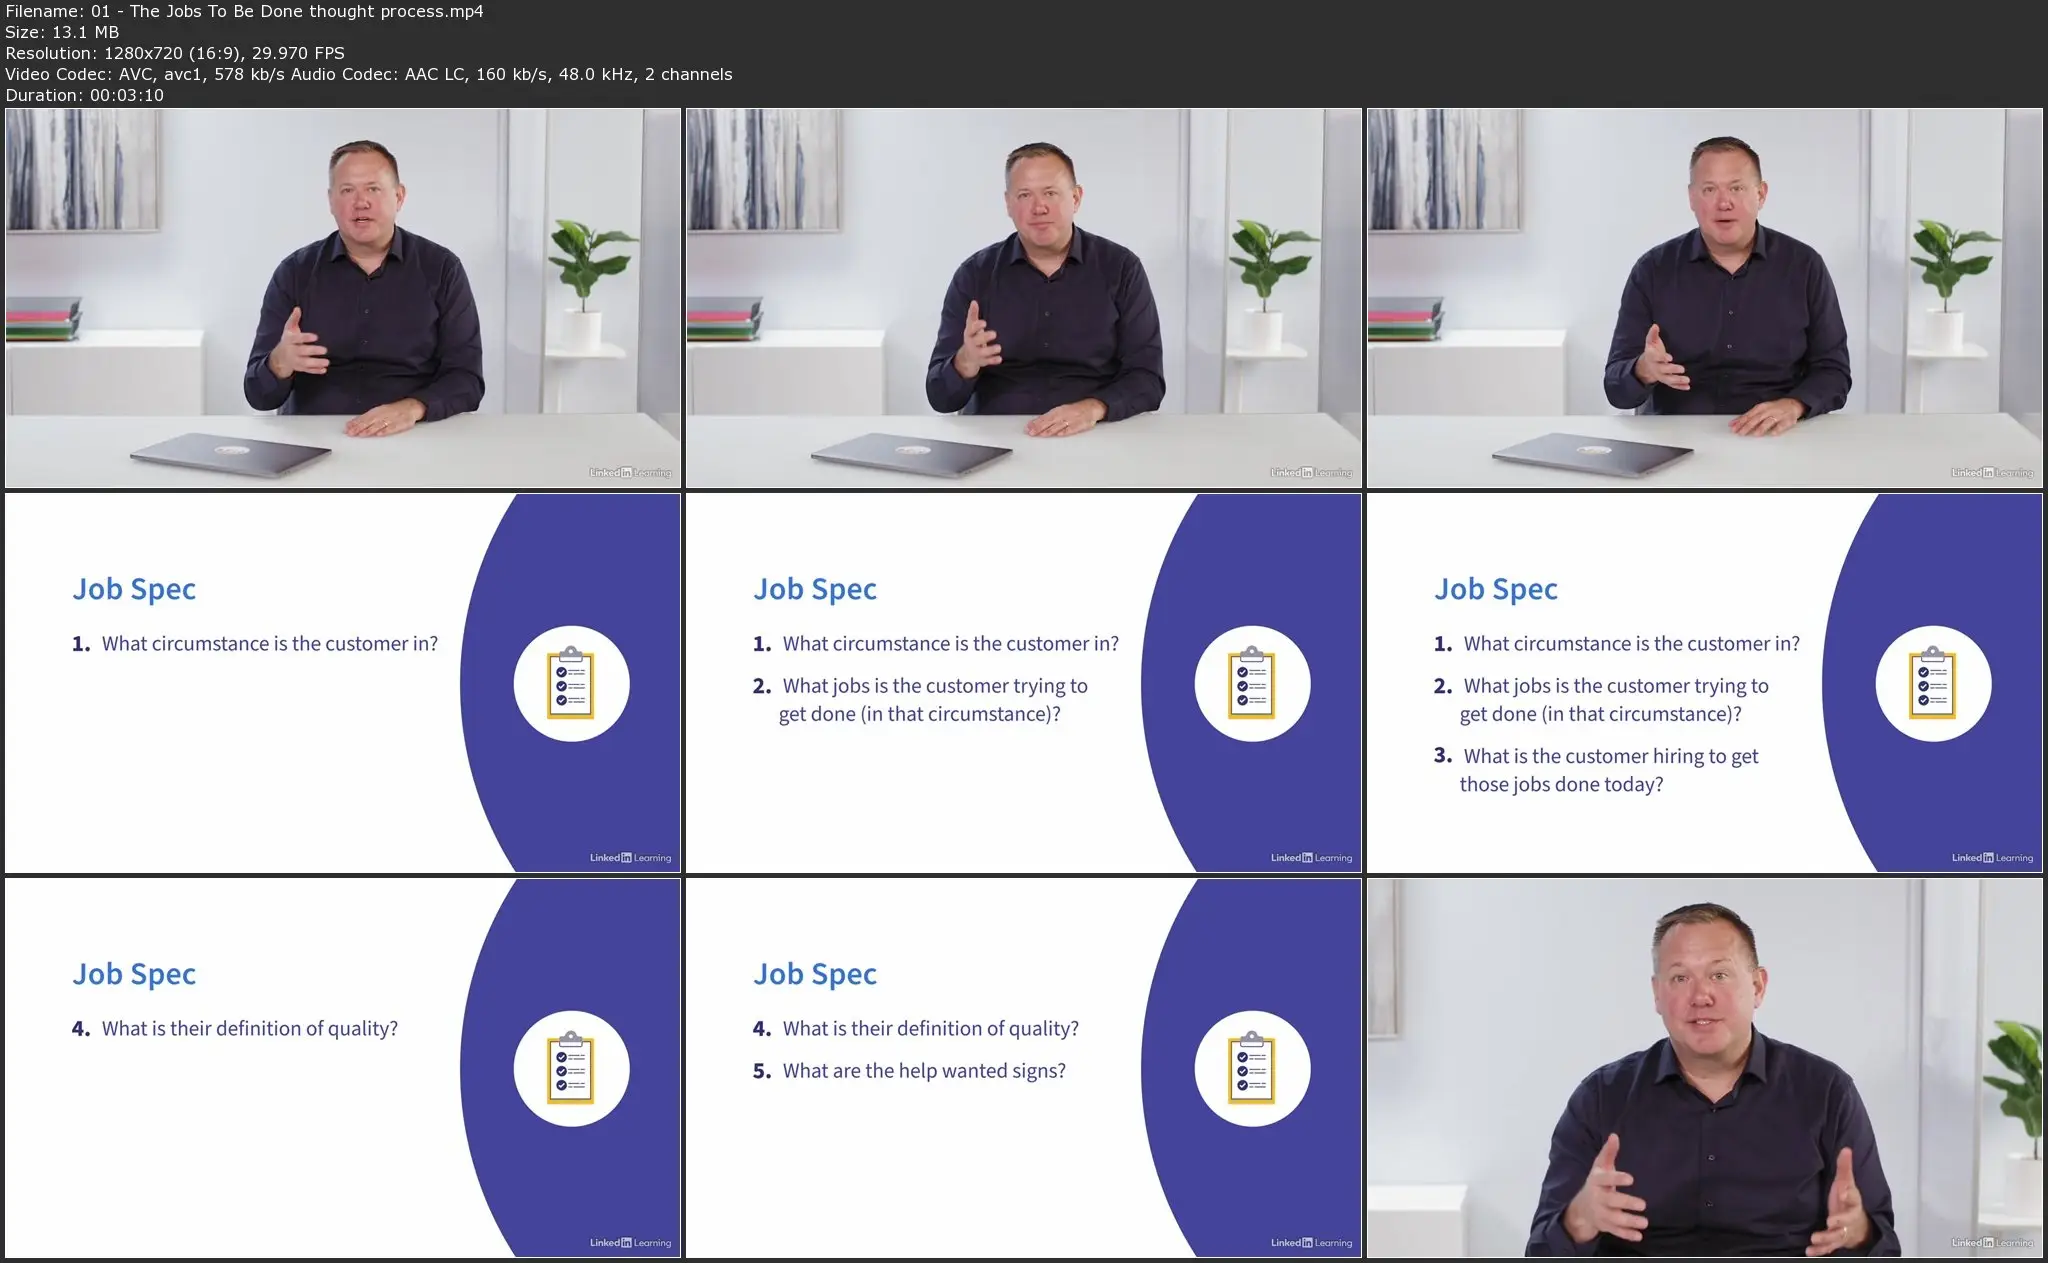Click question 4 text on the slide that includes question 5
Image resolution: width=2048 pixels, height=1263 pixels.
(930, 1029)
